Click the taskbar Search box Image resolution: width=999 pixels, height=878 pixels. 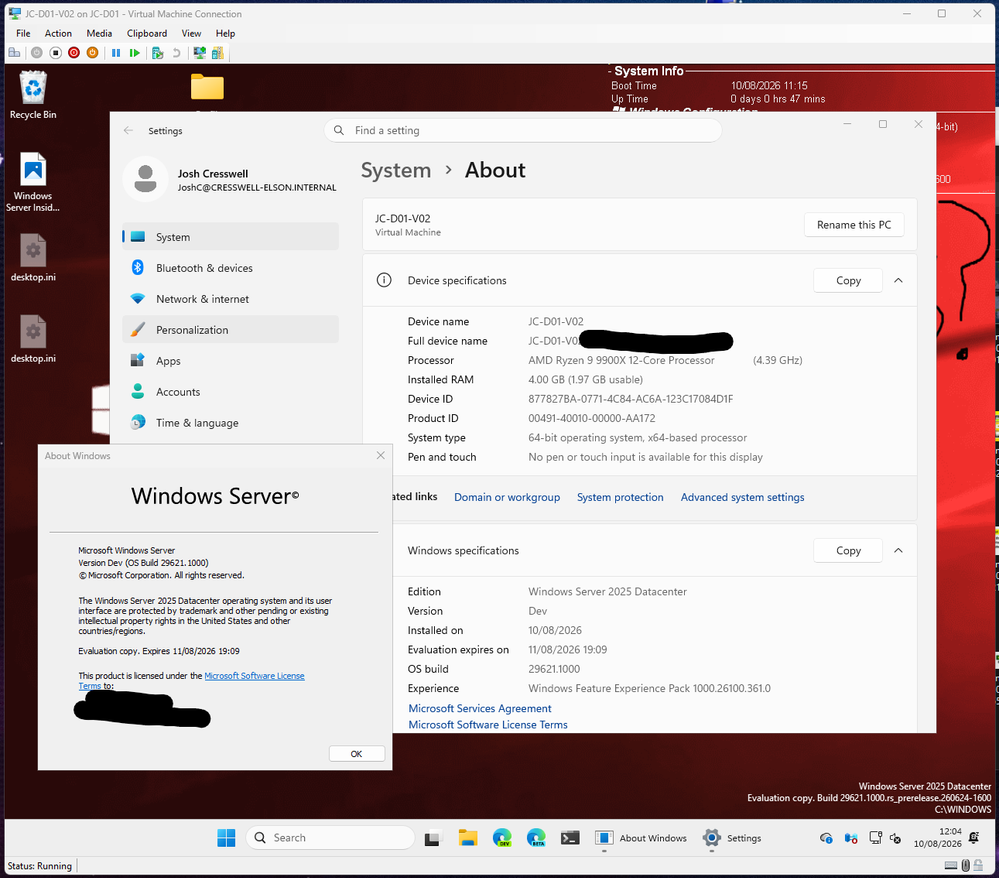330,838
